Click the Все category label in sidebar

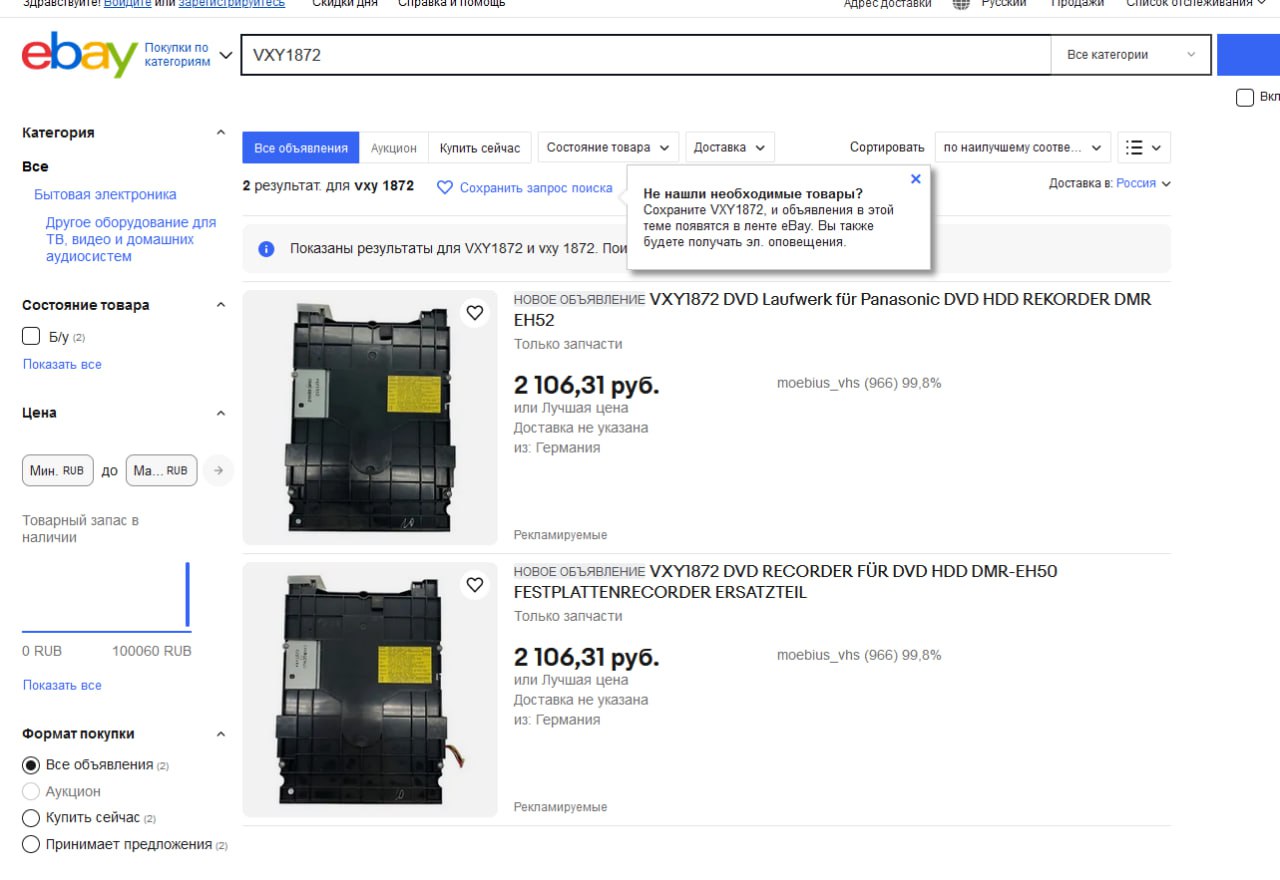click(35, 166)
